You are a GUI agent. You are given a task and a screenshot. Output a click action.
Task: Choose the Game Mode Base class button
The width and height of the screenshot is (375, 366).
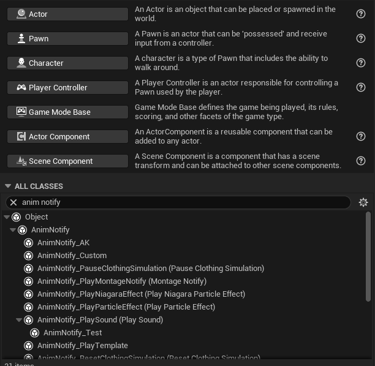click(x=68, y=112)
